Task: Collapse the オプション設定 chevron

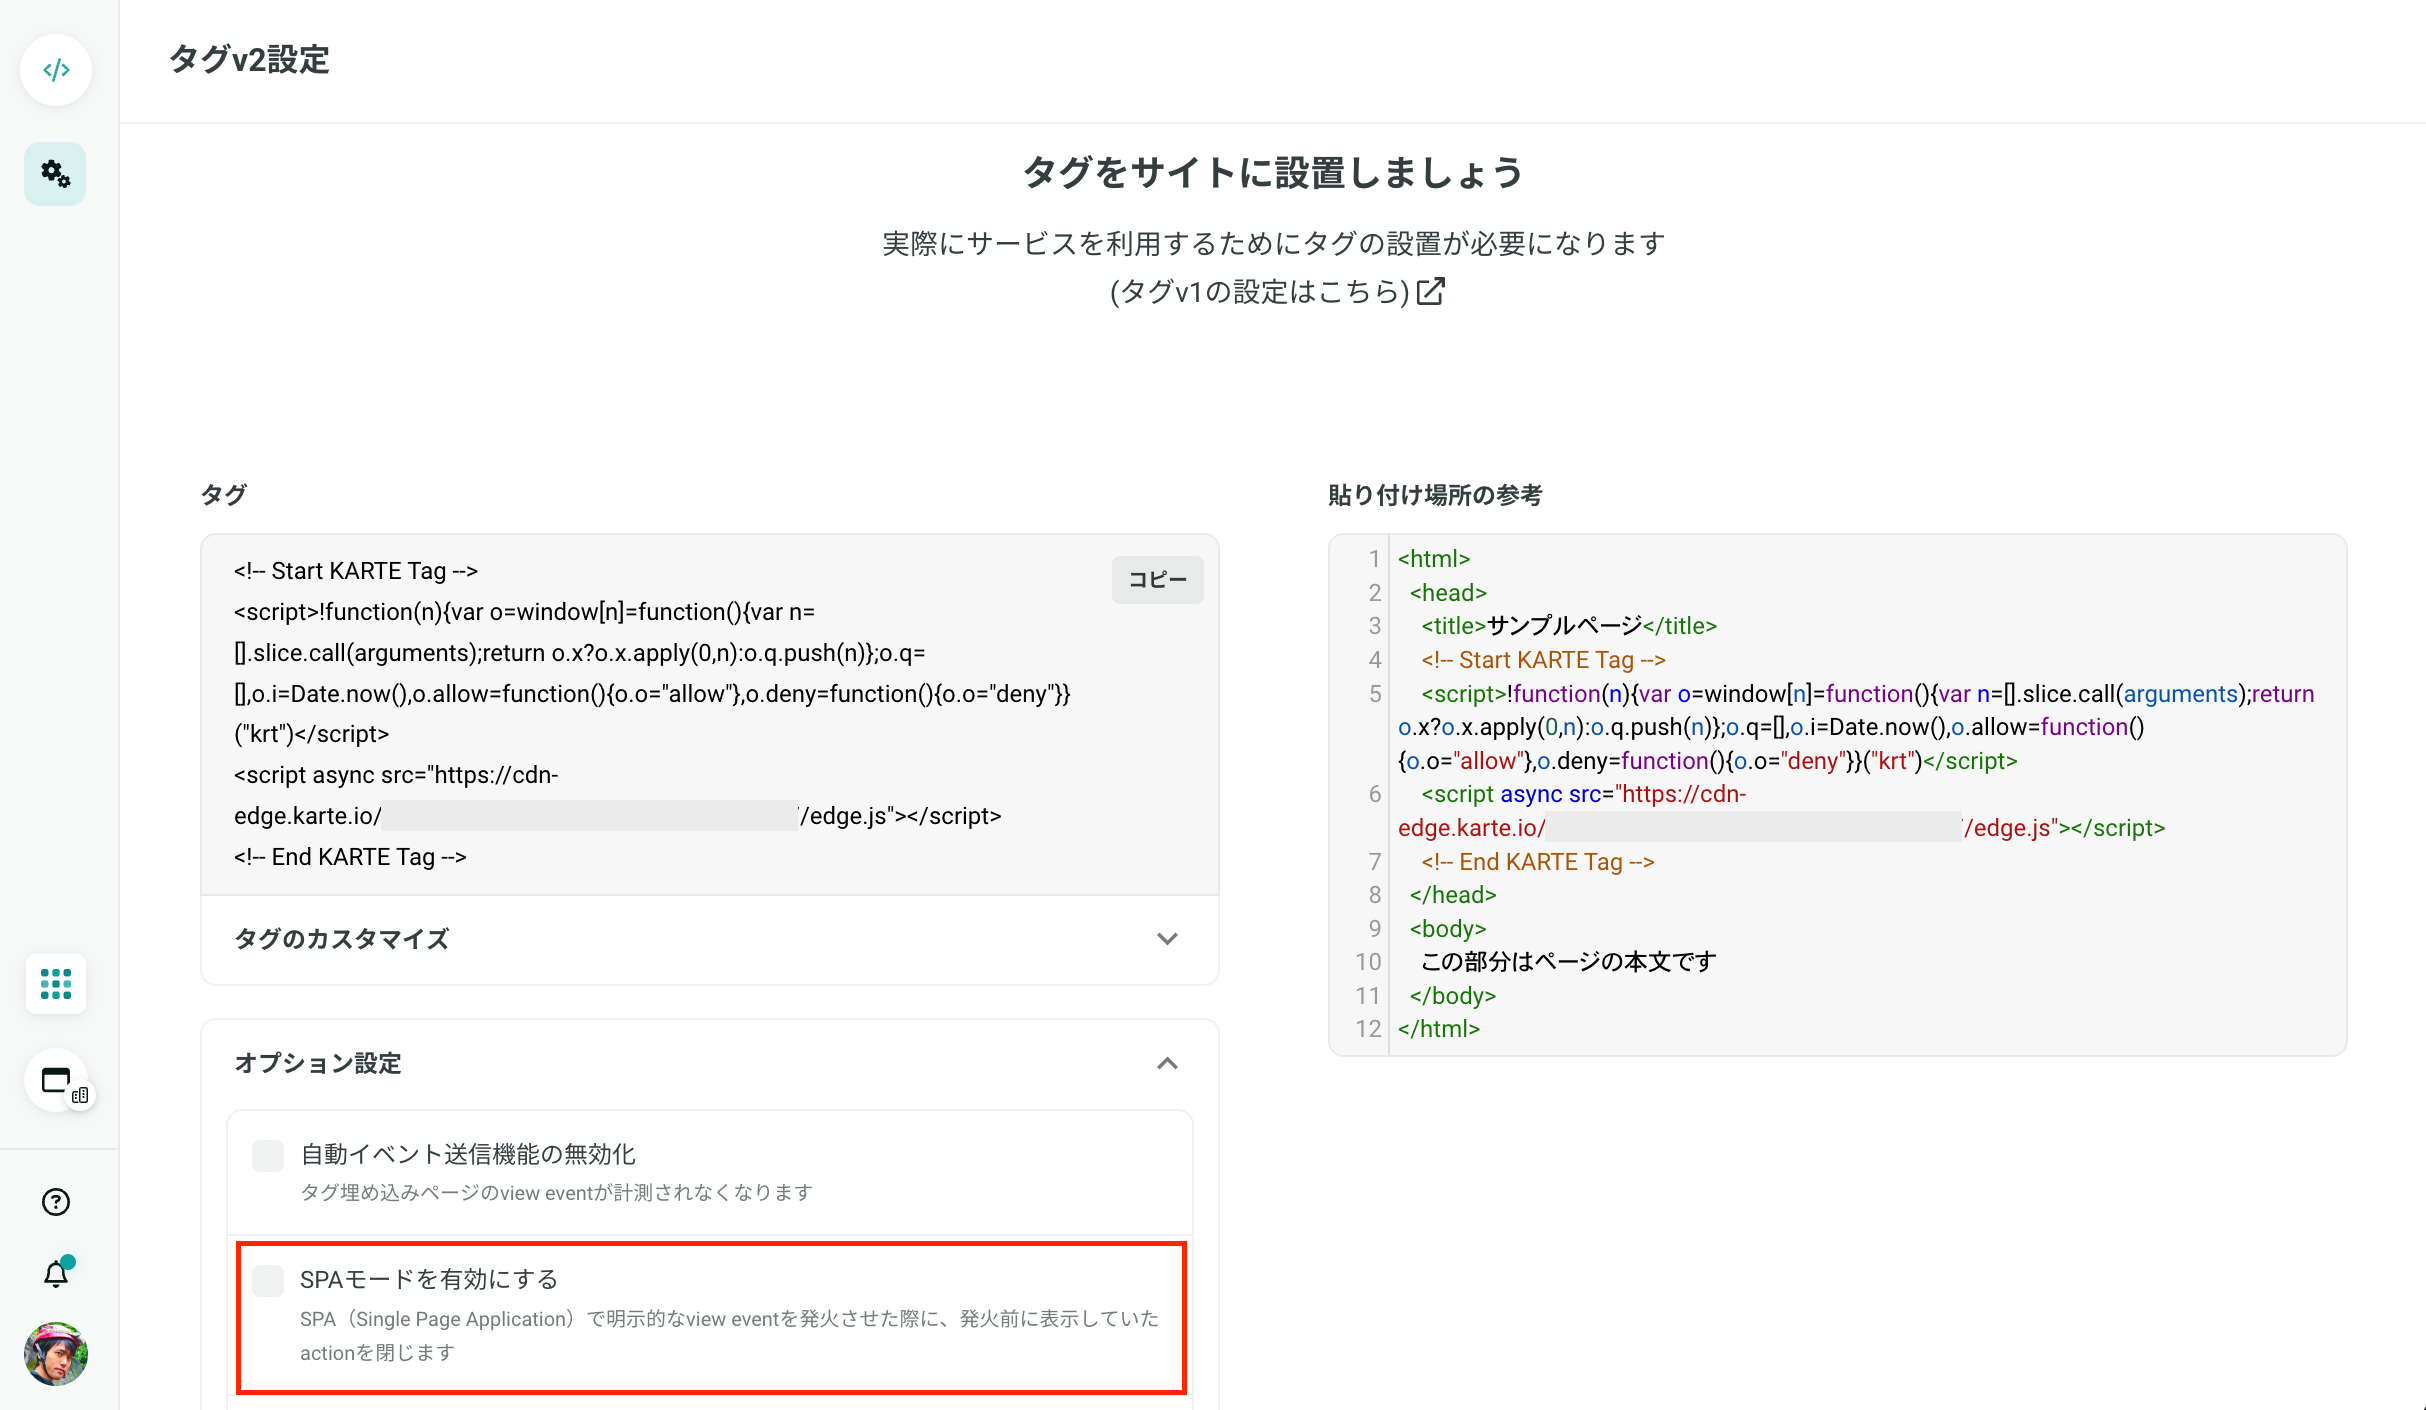Action: [x=1167, y=1063]
